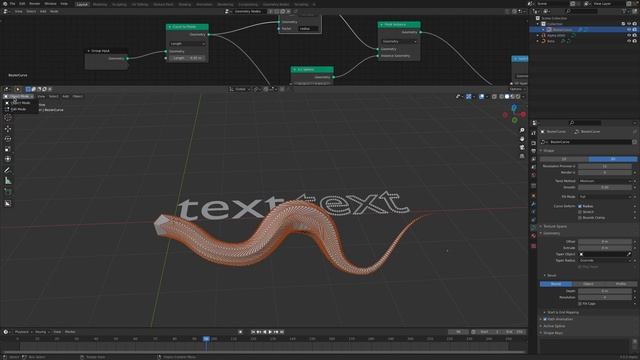The image size is (640, 360).
Task: Collapse the Geometry panel section
Action: tap(551, 233)
